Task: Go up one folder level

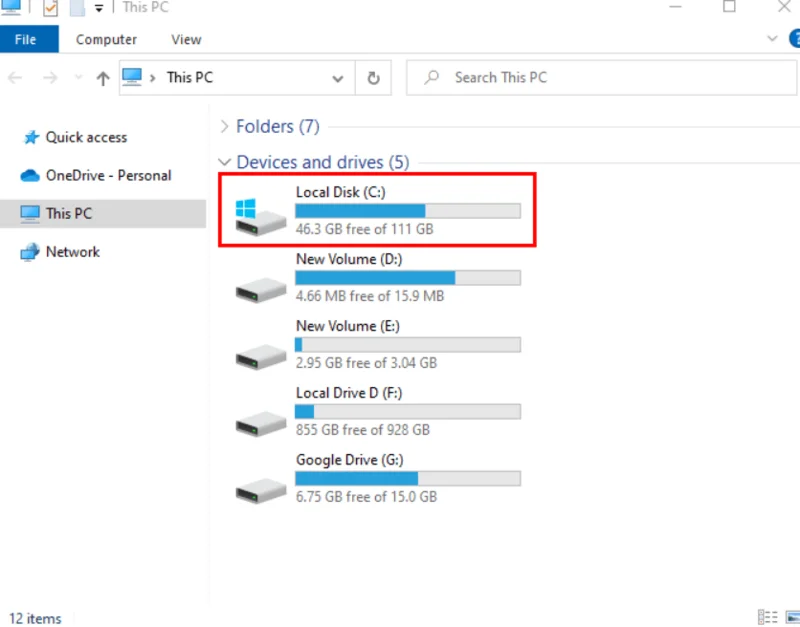Action: tap(103, 78)
